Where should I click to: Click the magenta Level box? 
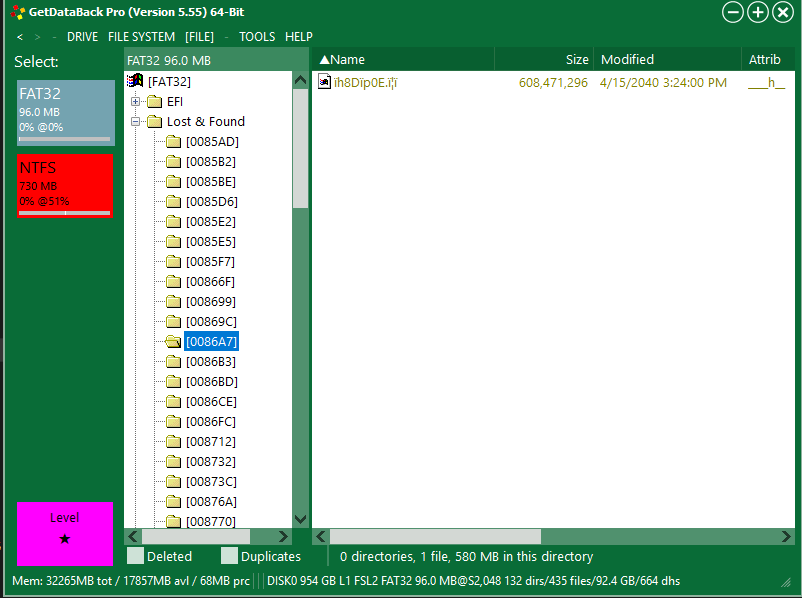click(x=65, y=532)
